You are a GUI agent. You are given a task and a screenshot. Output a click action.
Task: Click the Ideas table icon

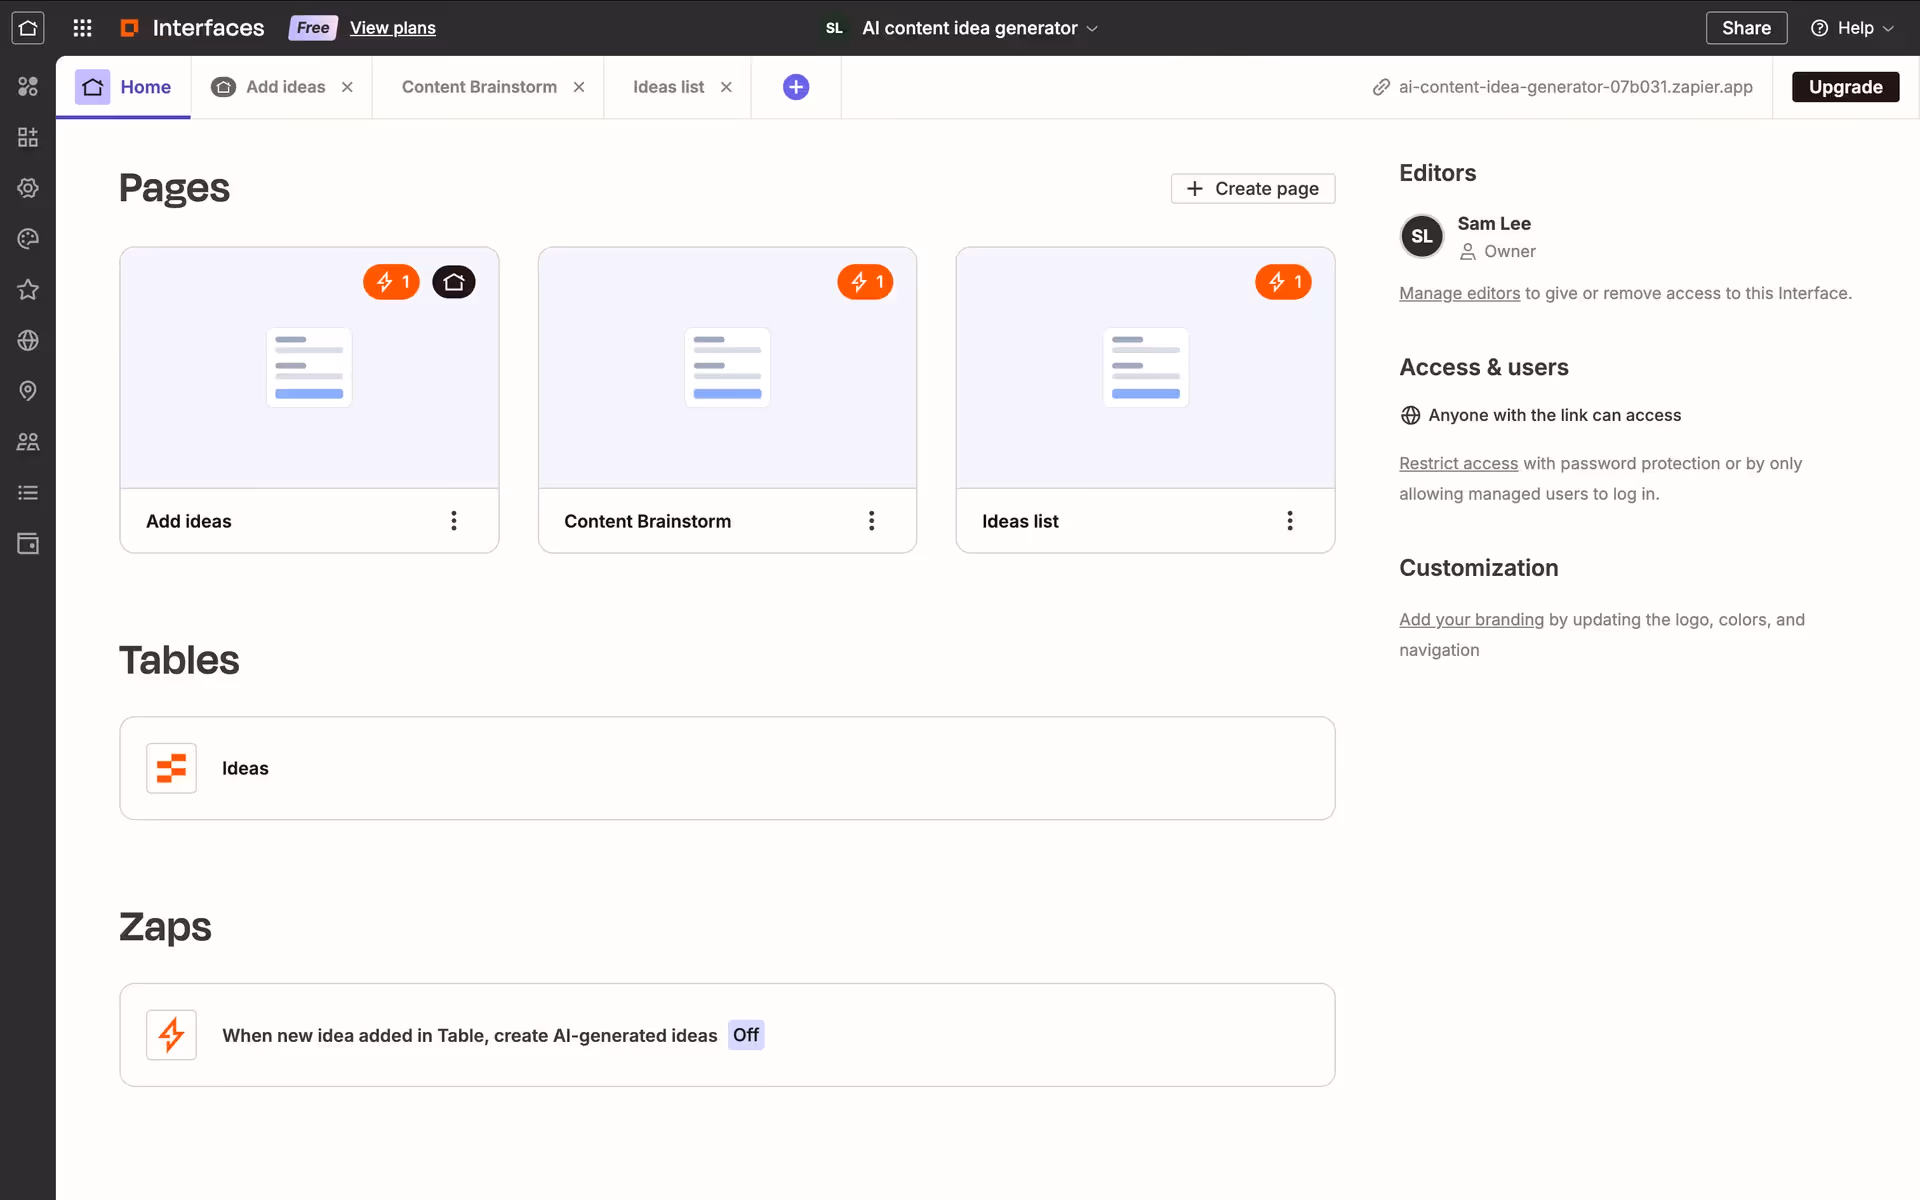tap(171, 768)
